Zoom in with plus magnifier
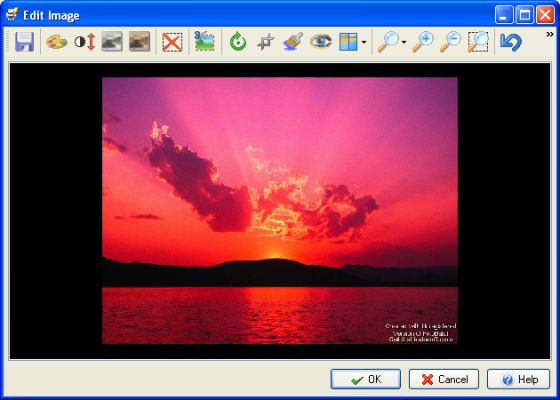The height and width of the screenshot is (400, 560). coord(423,42)
